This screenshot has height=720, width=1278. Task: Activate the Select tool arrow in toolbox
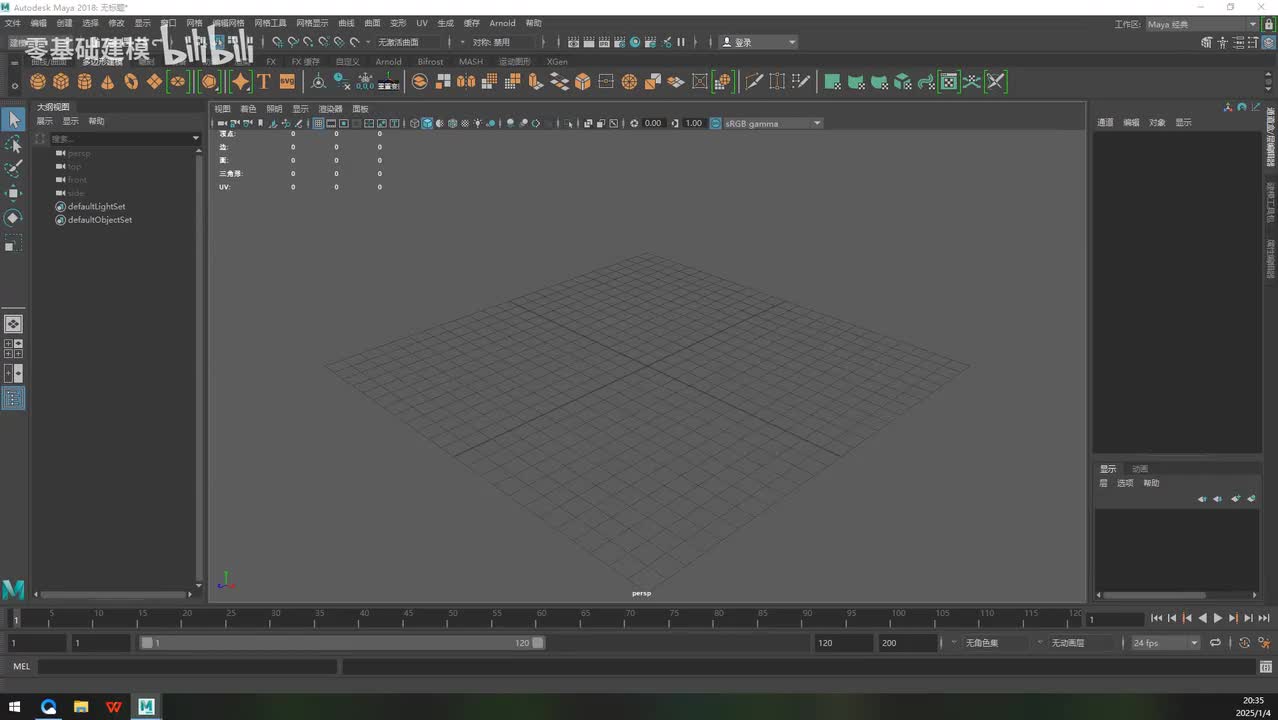(x=13, y=120)
